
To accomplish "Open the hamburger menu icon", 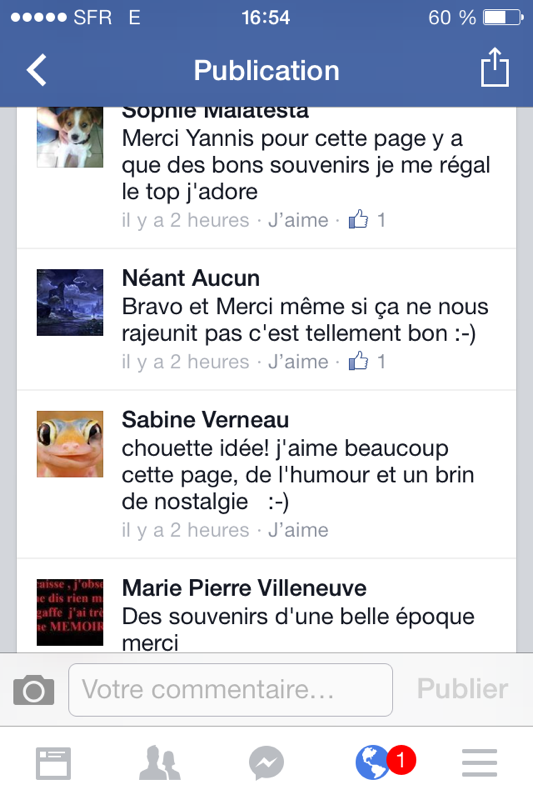I will [479, 763].
